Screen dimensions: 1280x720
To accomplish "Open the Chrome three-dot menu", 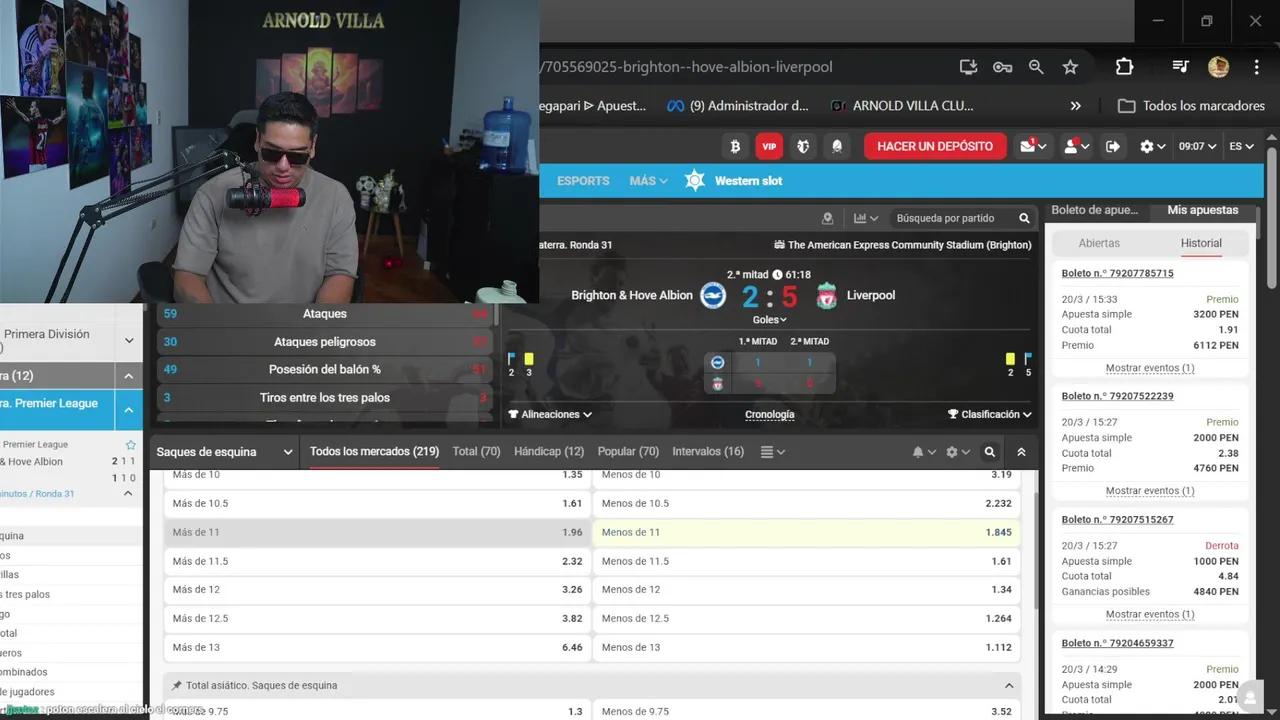I will (1256, 67).
